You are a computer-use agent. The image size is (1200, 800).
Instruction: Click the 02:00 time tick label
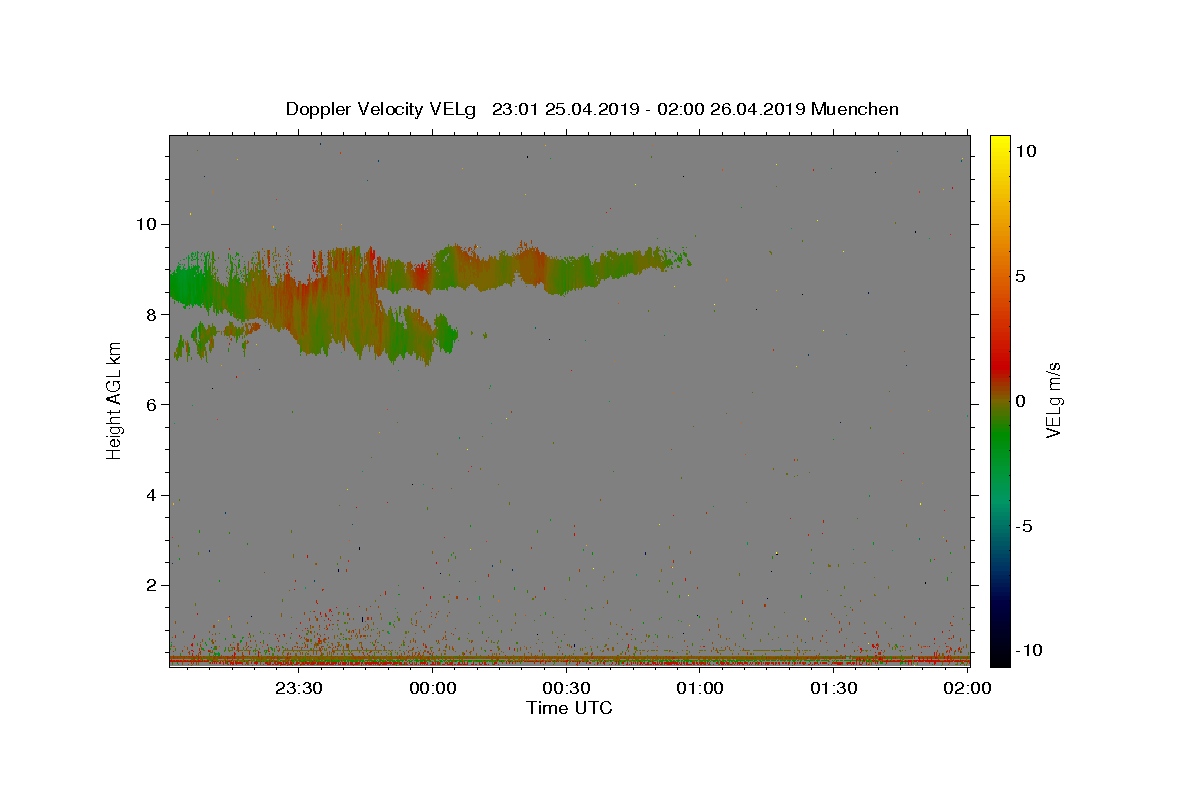coord(967,688)
